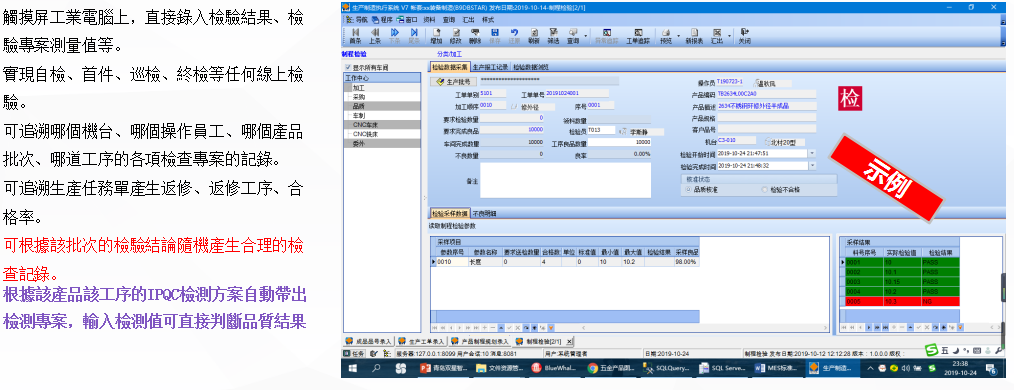This screenshot has height=390, width=1014.
Task: Expand the 查询 toolbar dropdown arrow
Action: [x=585, y=36]
